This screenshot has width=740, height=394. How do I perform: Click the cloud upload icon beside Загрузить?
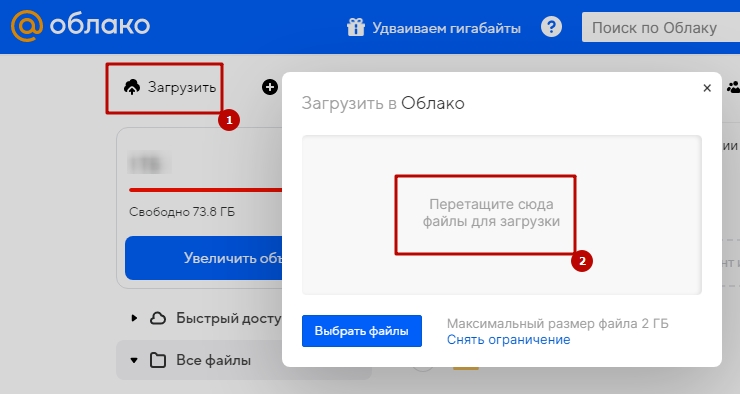[x=132, y=87]
